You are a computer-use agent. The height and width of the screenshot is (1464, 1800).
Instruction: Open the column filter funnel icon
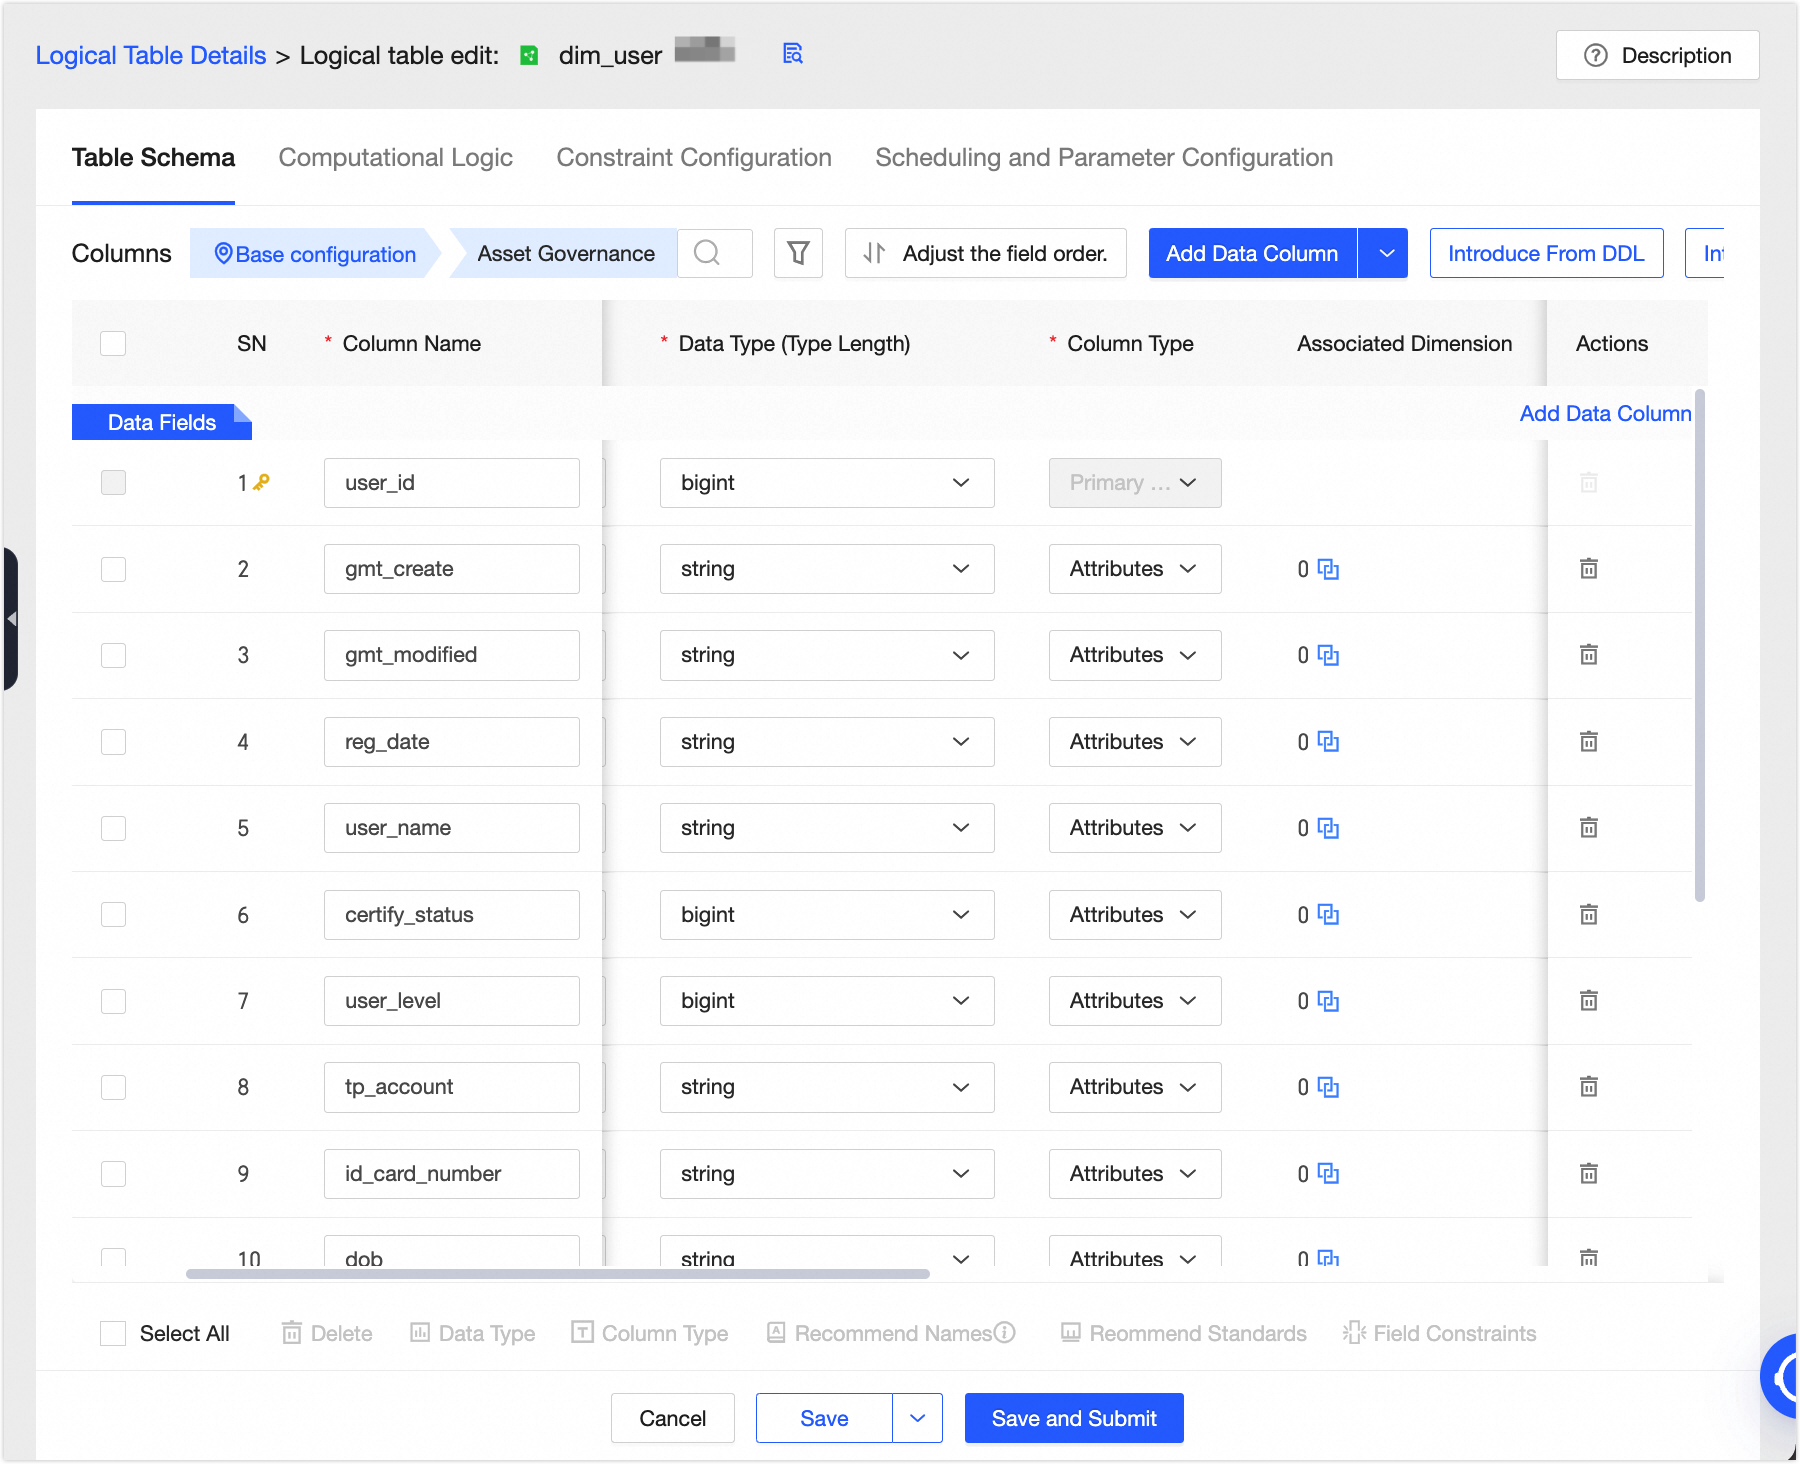798,253
